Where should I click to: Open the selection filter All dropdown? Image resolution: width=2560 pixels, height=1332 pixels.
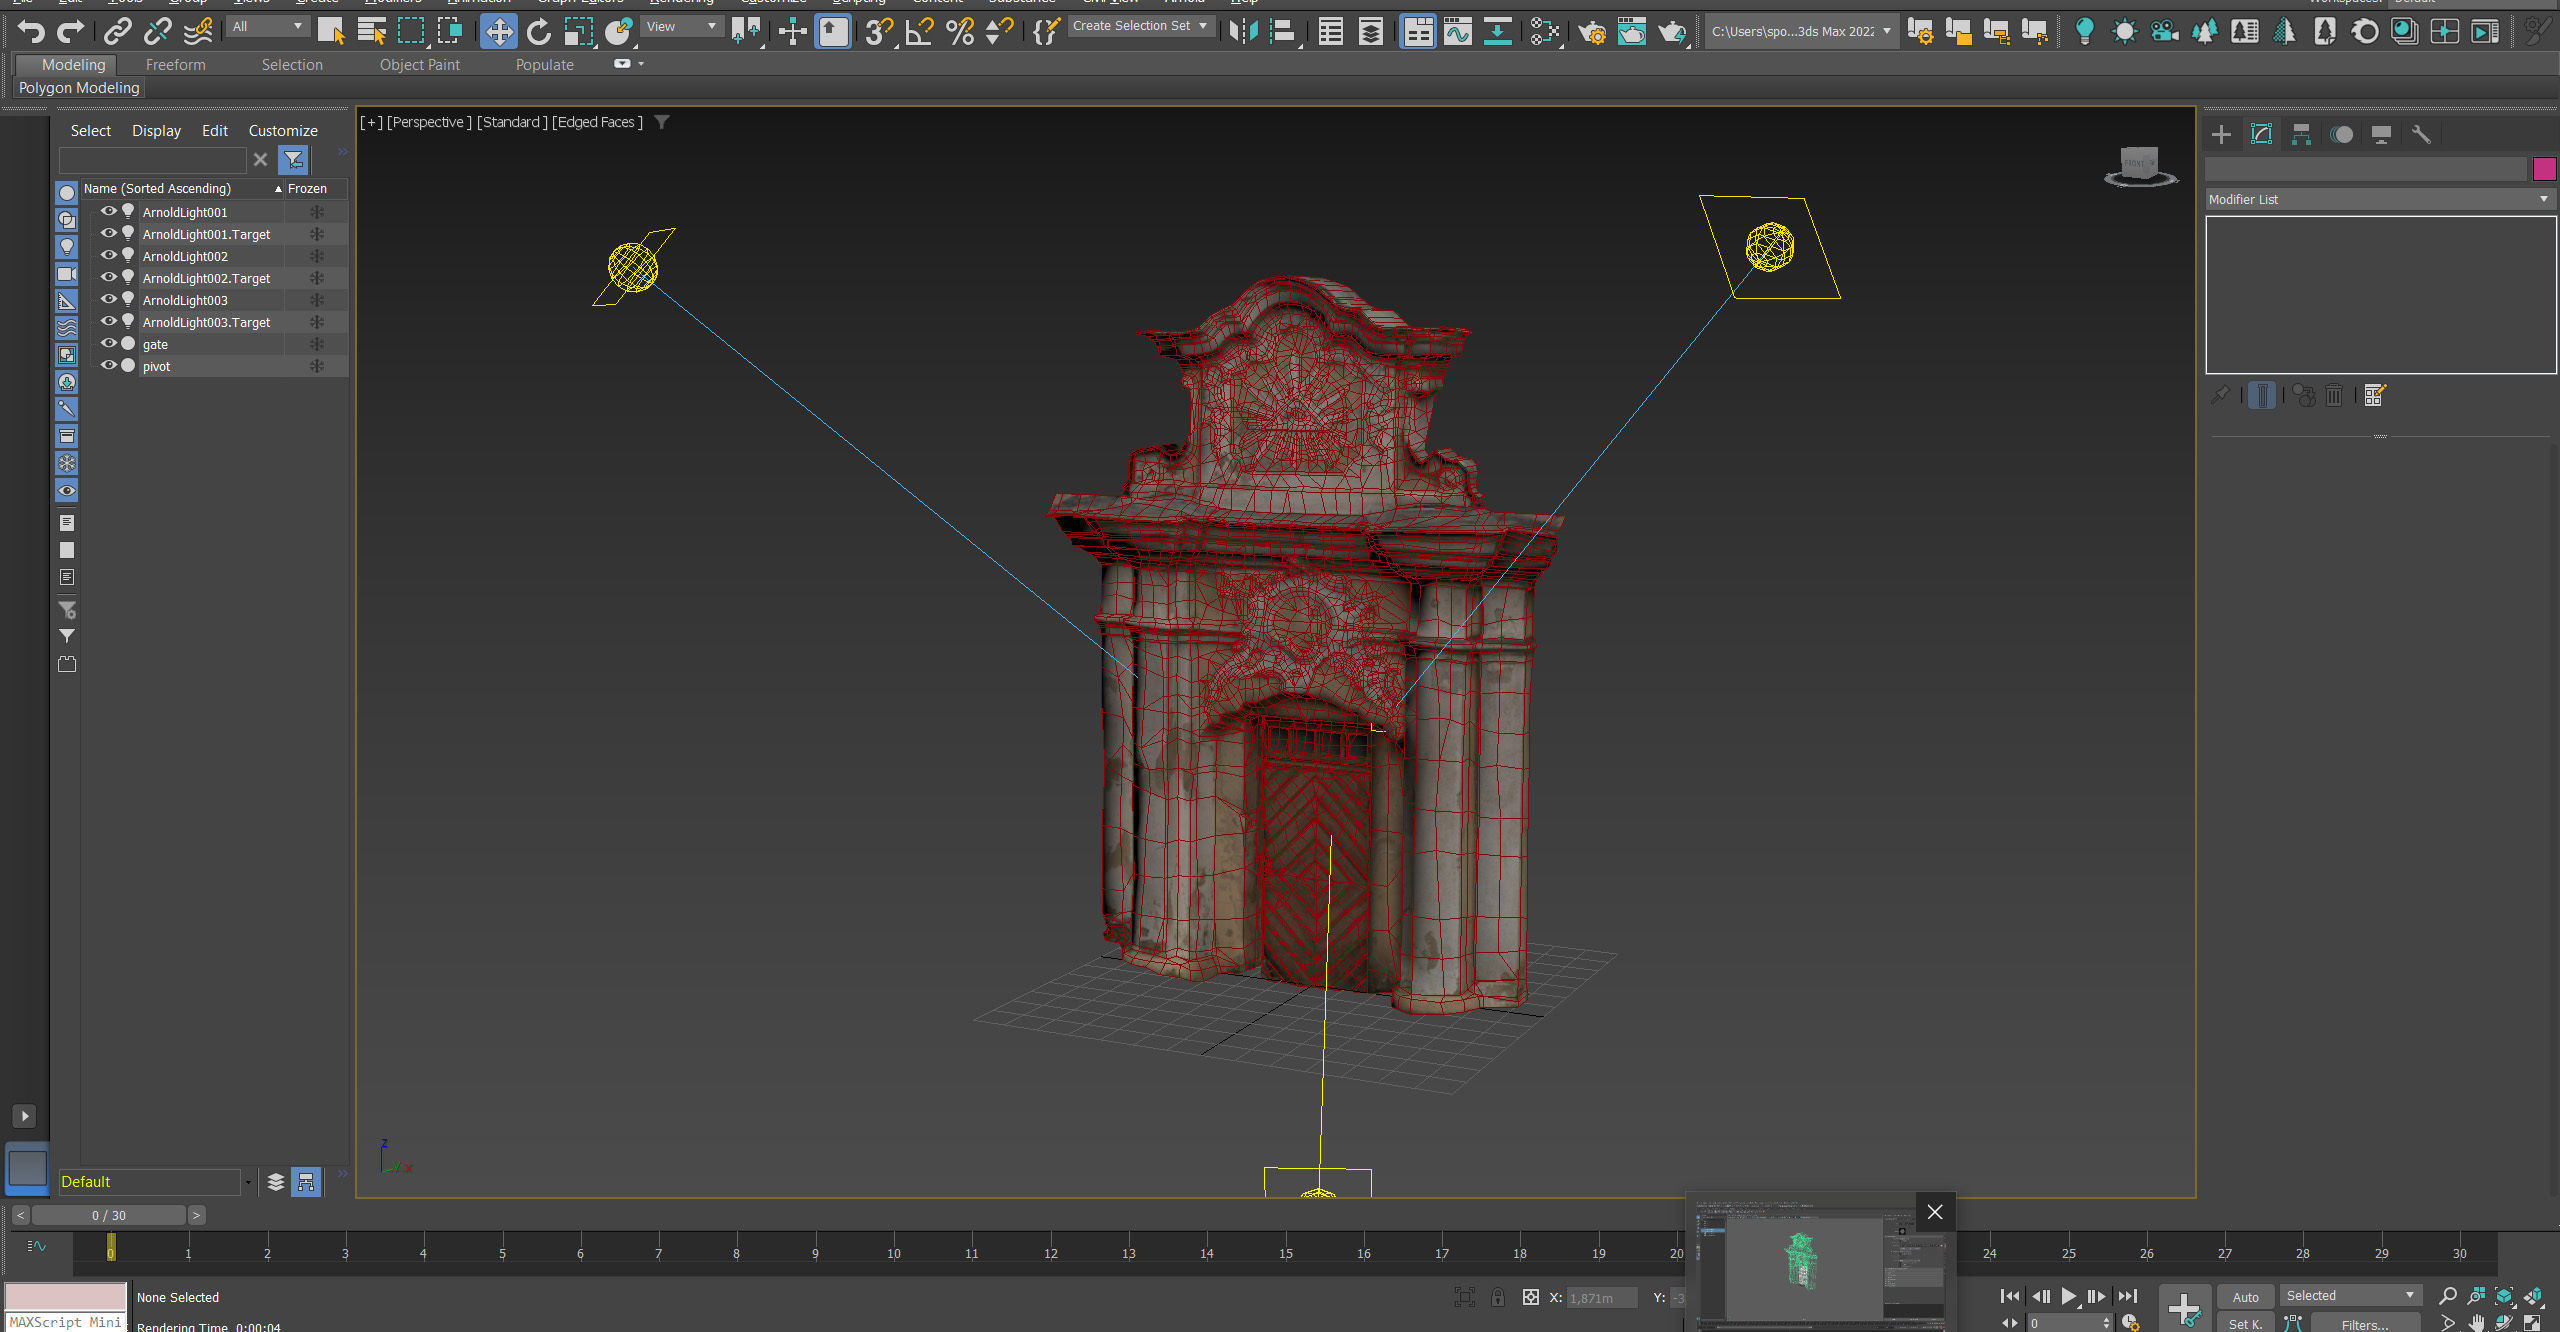click(267, 27)
